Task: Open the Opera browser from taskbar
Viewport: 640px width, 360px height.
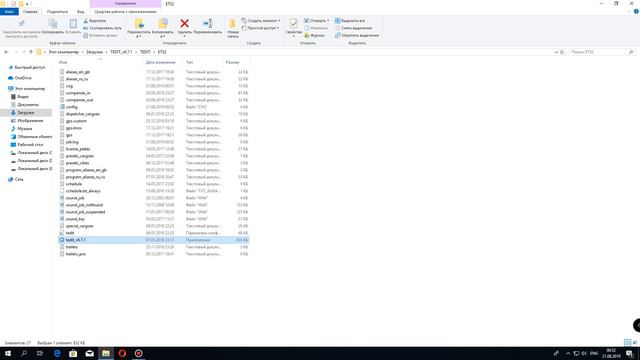Action: coord(122,353)
